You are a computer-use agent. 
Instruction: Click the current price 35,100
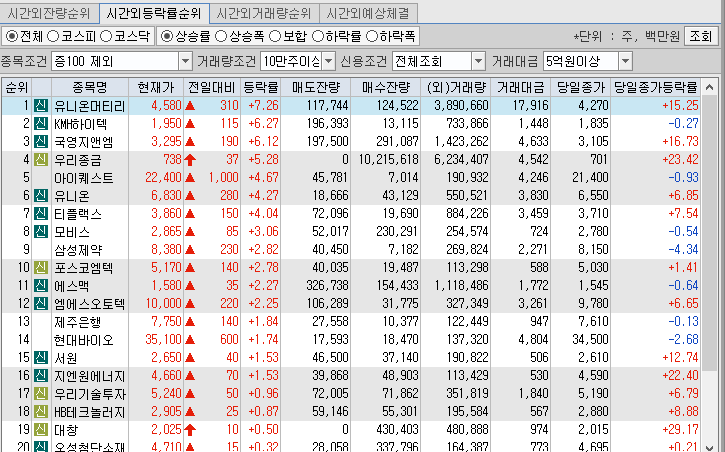click(163, 340)
